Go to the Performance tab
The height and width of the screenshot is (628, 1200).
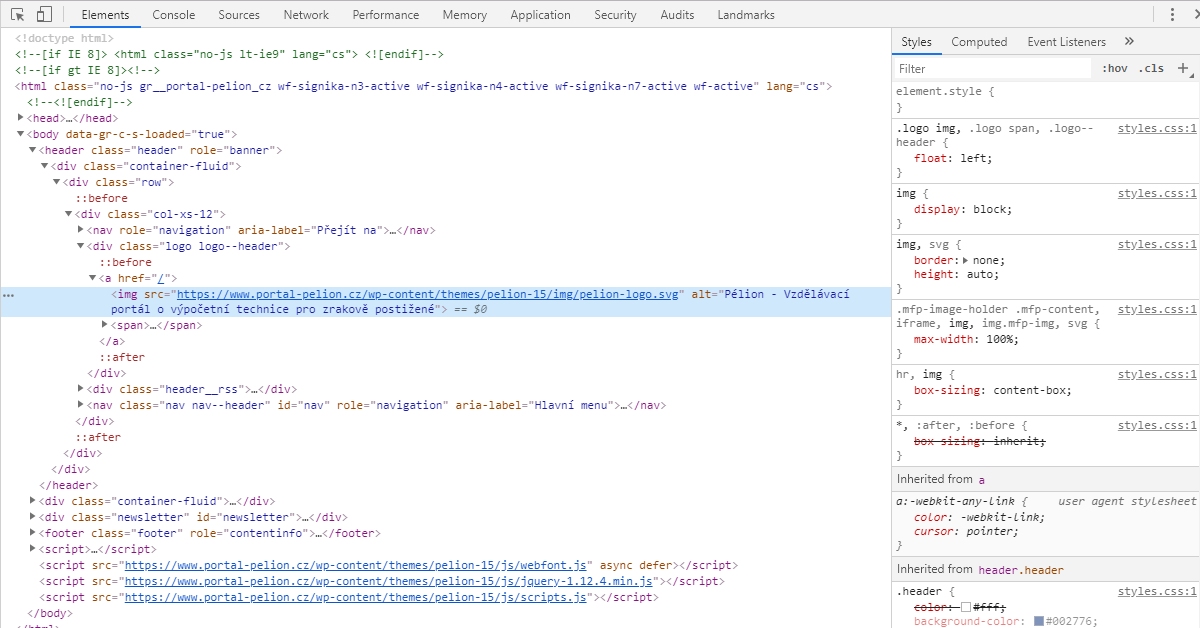(386, 15)
